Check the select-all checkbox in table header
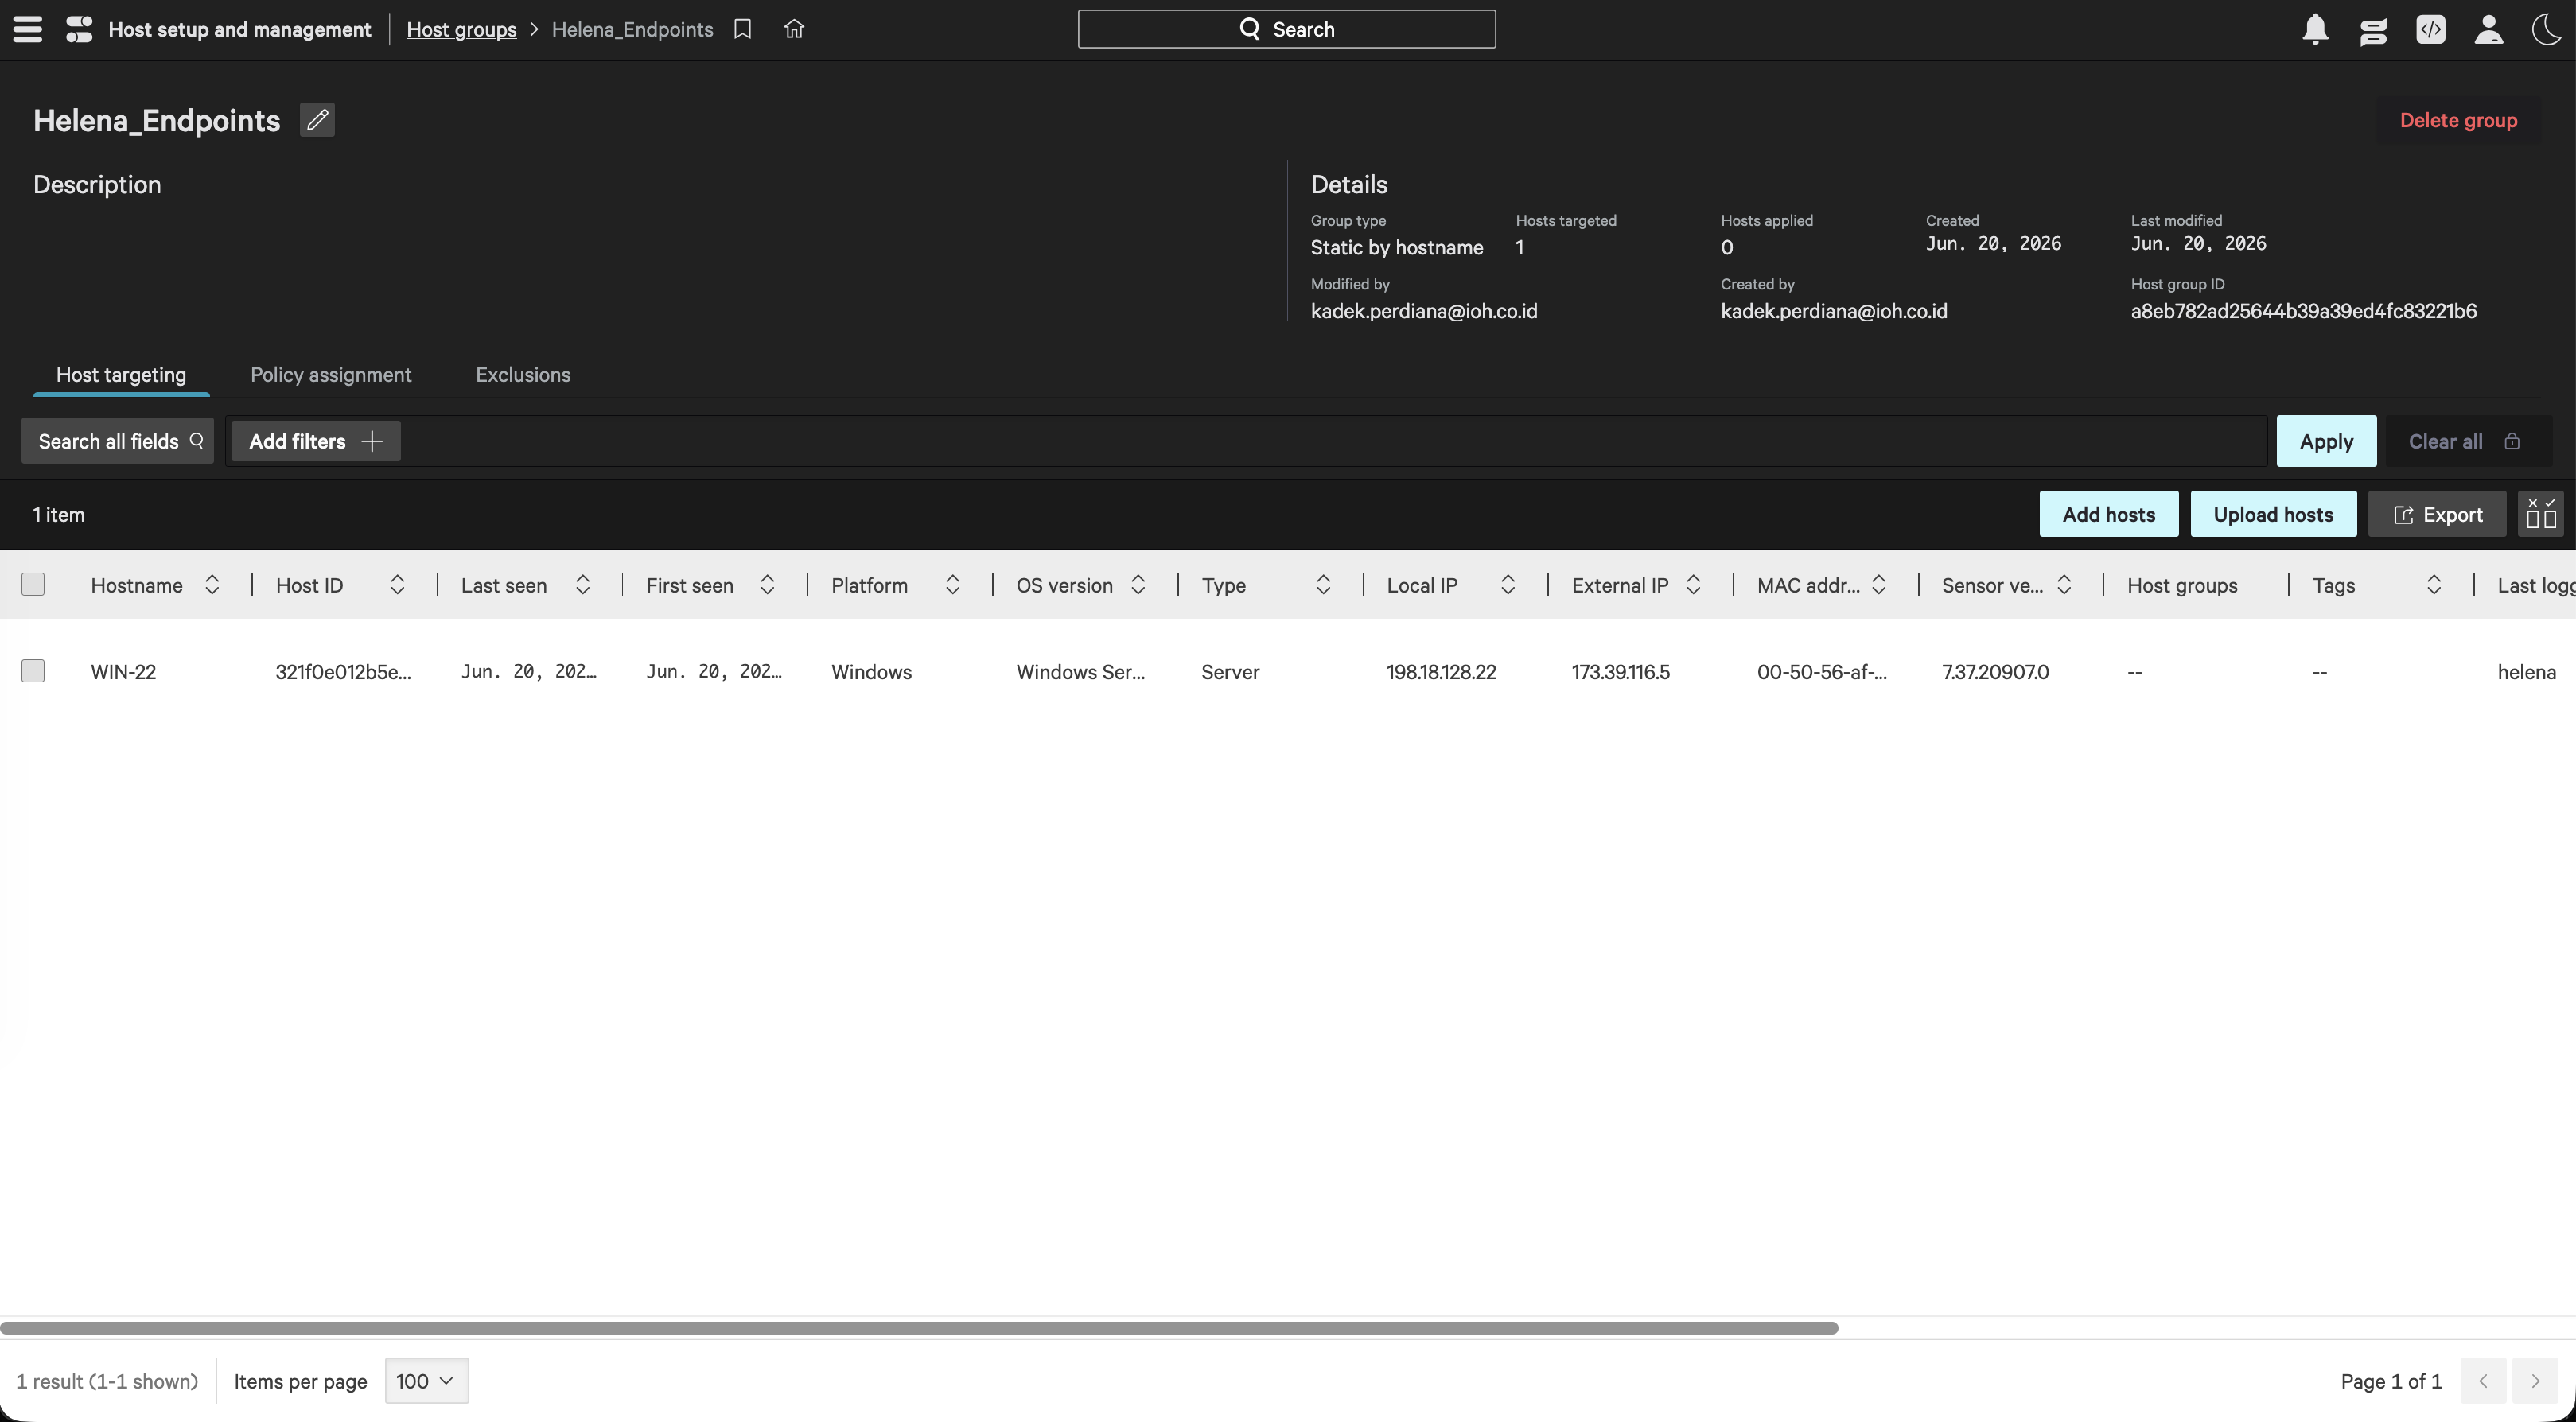Screen dimensions: 2576x1422 33,584
